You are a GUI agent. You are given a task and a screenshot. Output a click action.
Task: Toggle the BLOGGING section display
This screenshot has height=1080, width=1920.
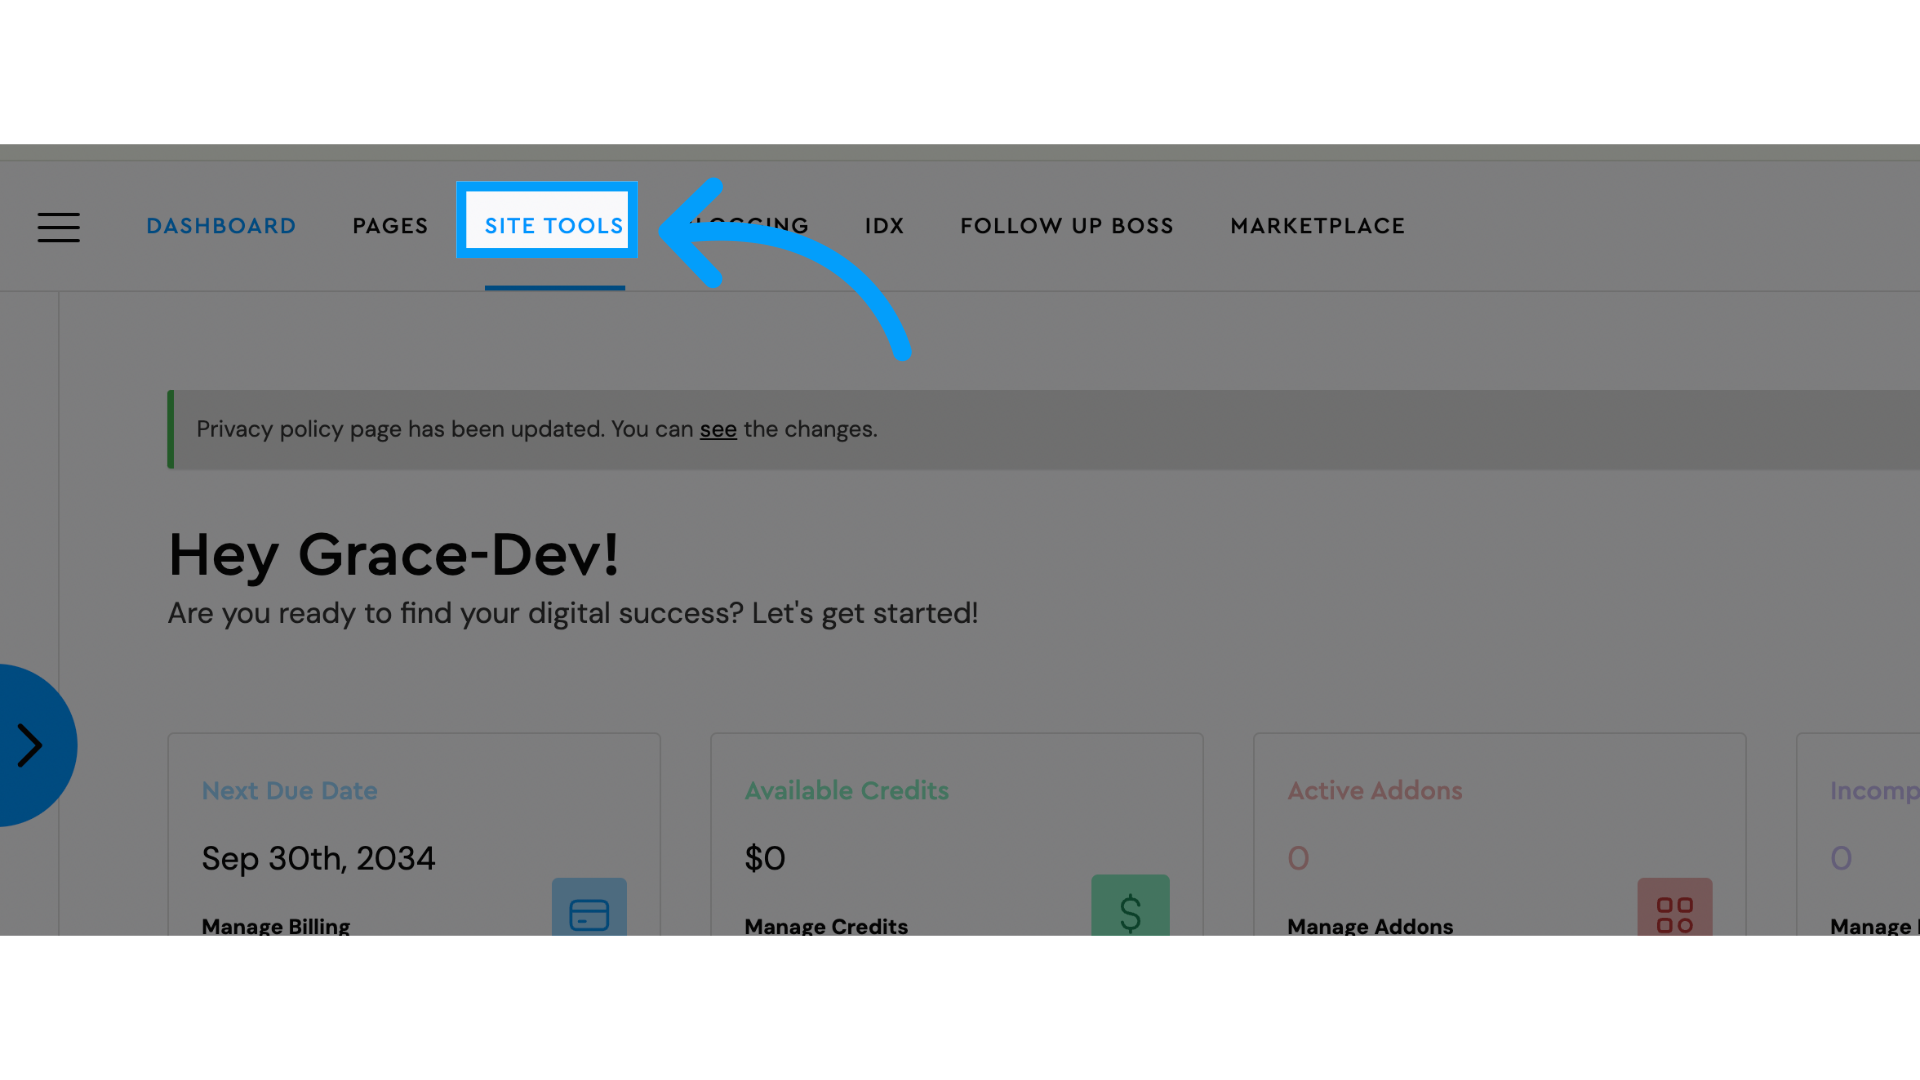click(745, 225)
